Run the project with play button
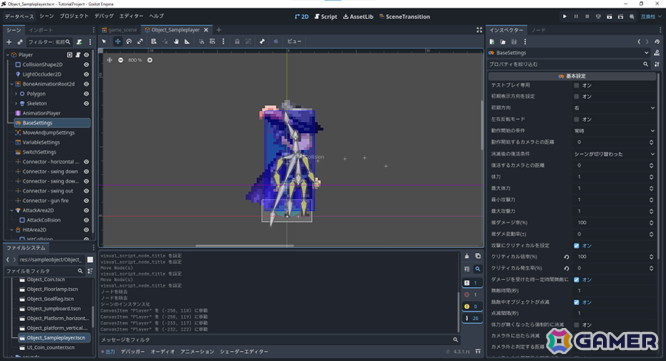 [564, 17]
